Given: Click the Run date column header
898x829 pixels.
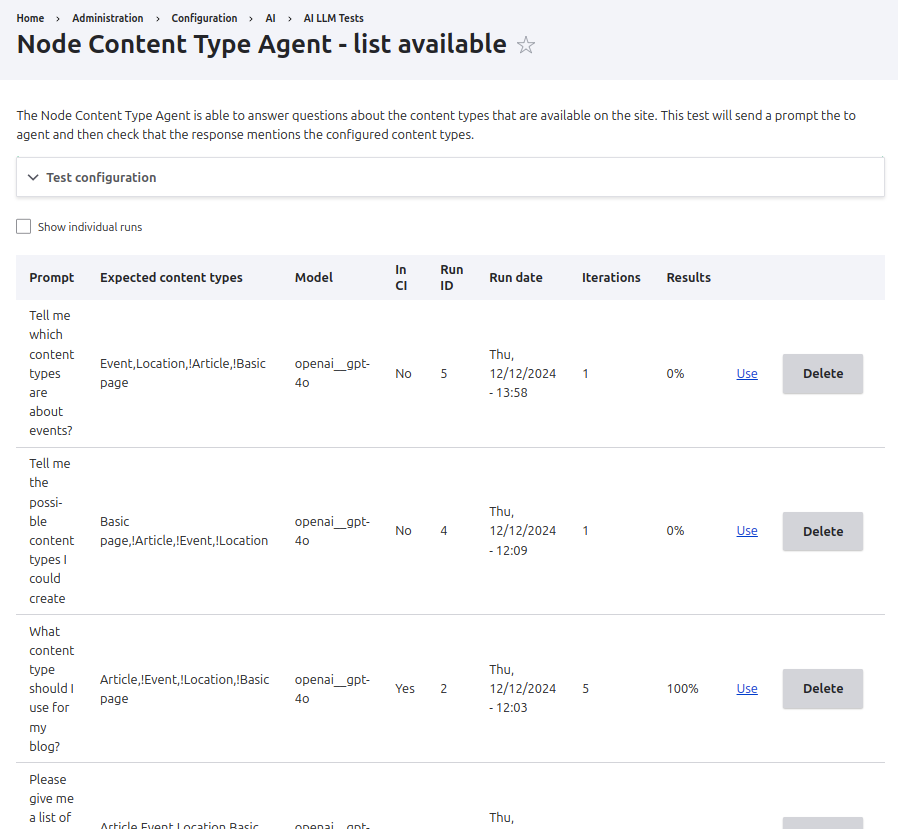Looking at the screenshot, I should click(x=515, y=278).
